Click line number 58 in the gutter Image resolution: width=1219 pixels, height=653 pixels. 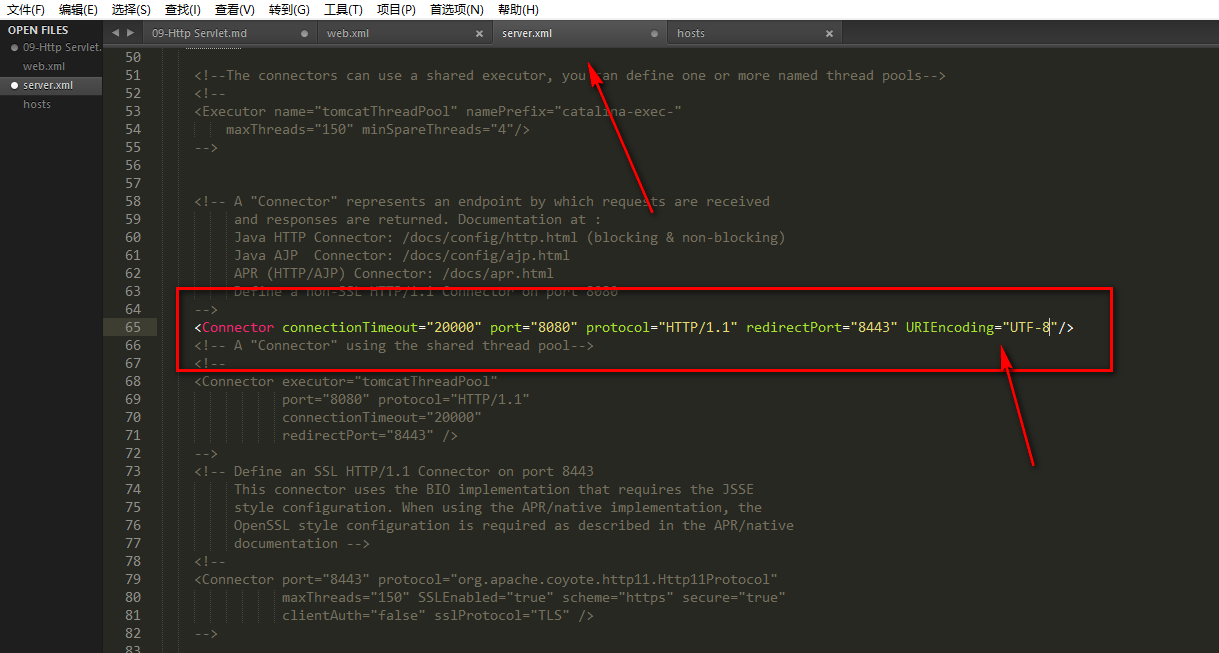tap(134, 201)
